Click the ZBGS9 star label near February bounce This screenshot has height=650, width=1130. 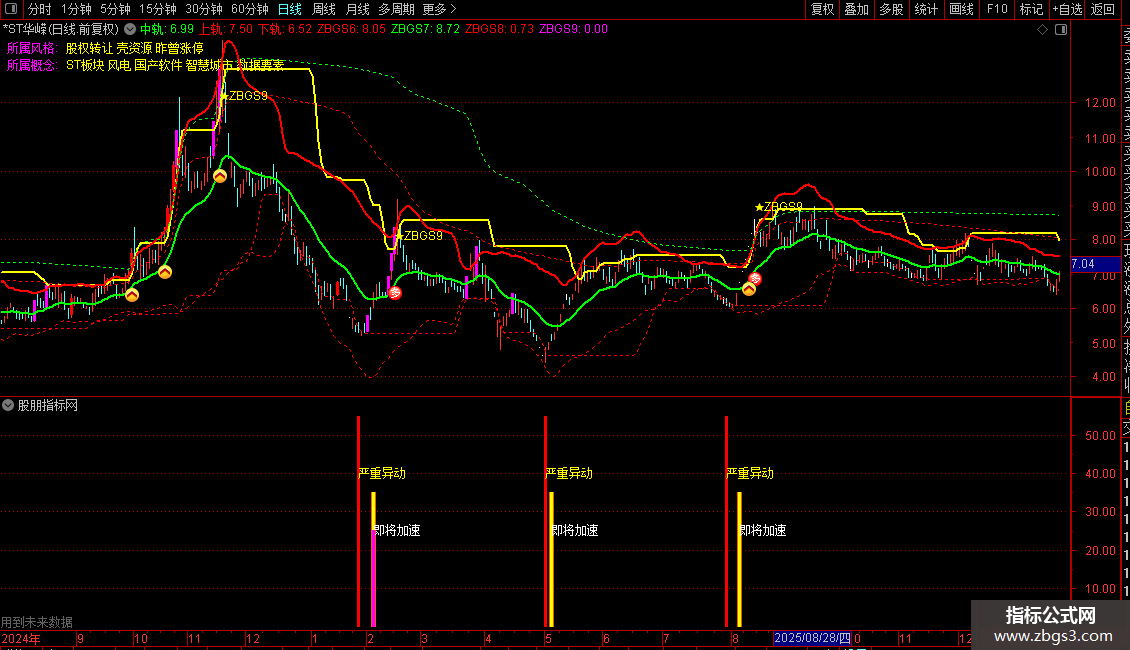(419, 236)
